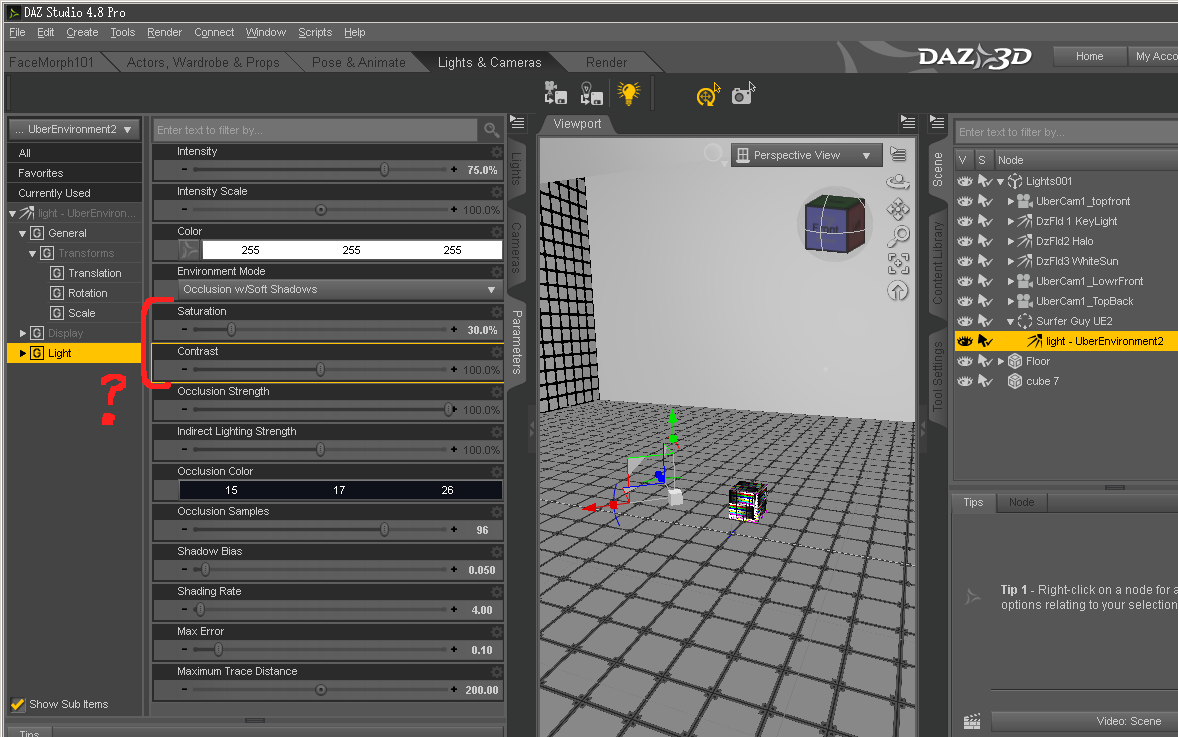Viewport: 1178px width, 737px height.
Task: Switch to the FaceMorph101 tab
Action: (x=51, y=62)
